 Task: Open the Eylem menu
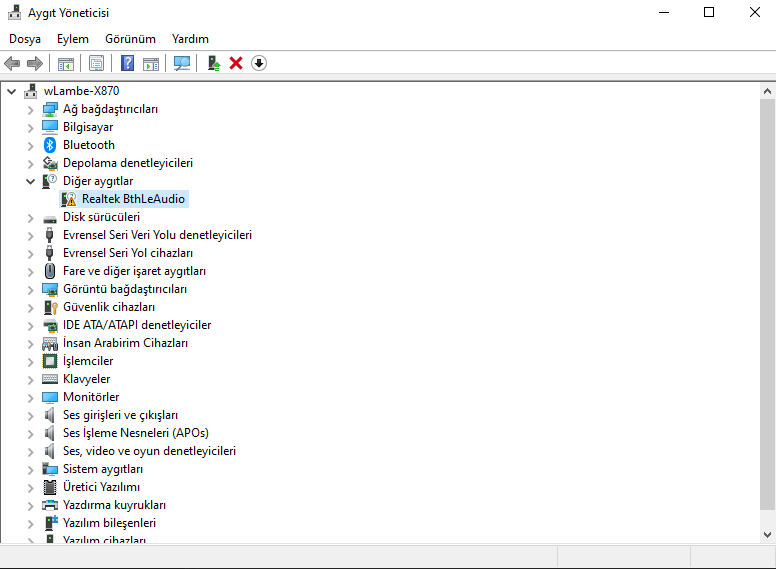point(73,39)
